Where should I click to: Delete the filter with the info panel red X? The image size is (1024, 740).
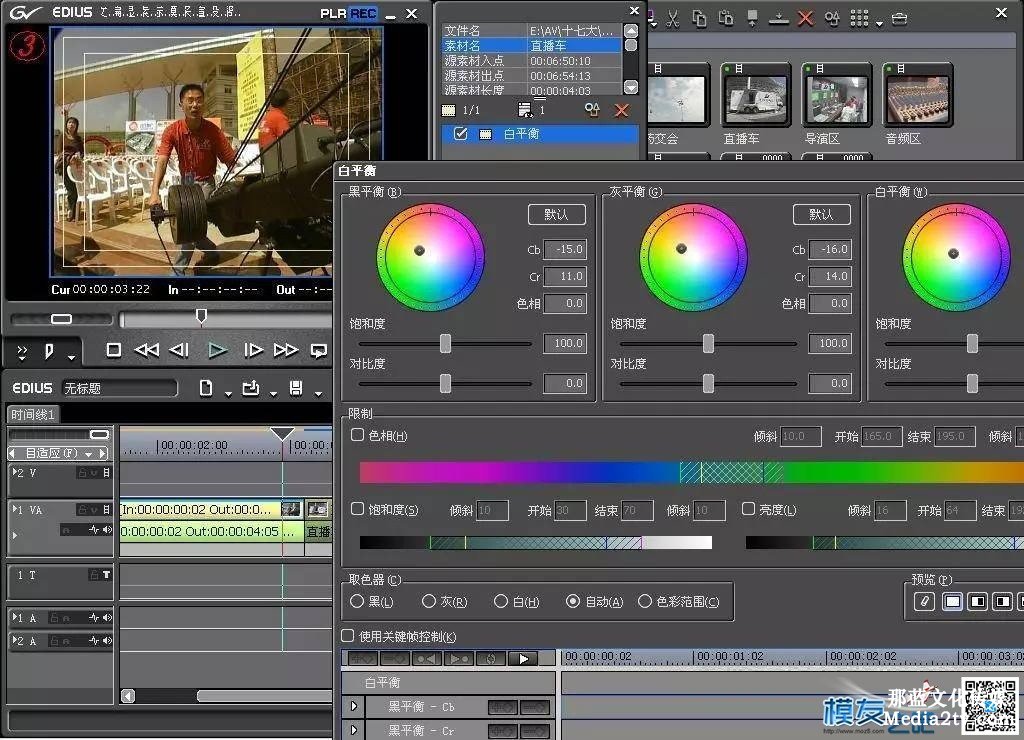[621, 110]
